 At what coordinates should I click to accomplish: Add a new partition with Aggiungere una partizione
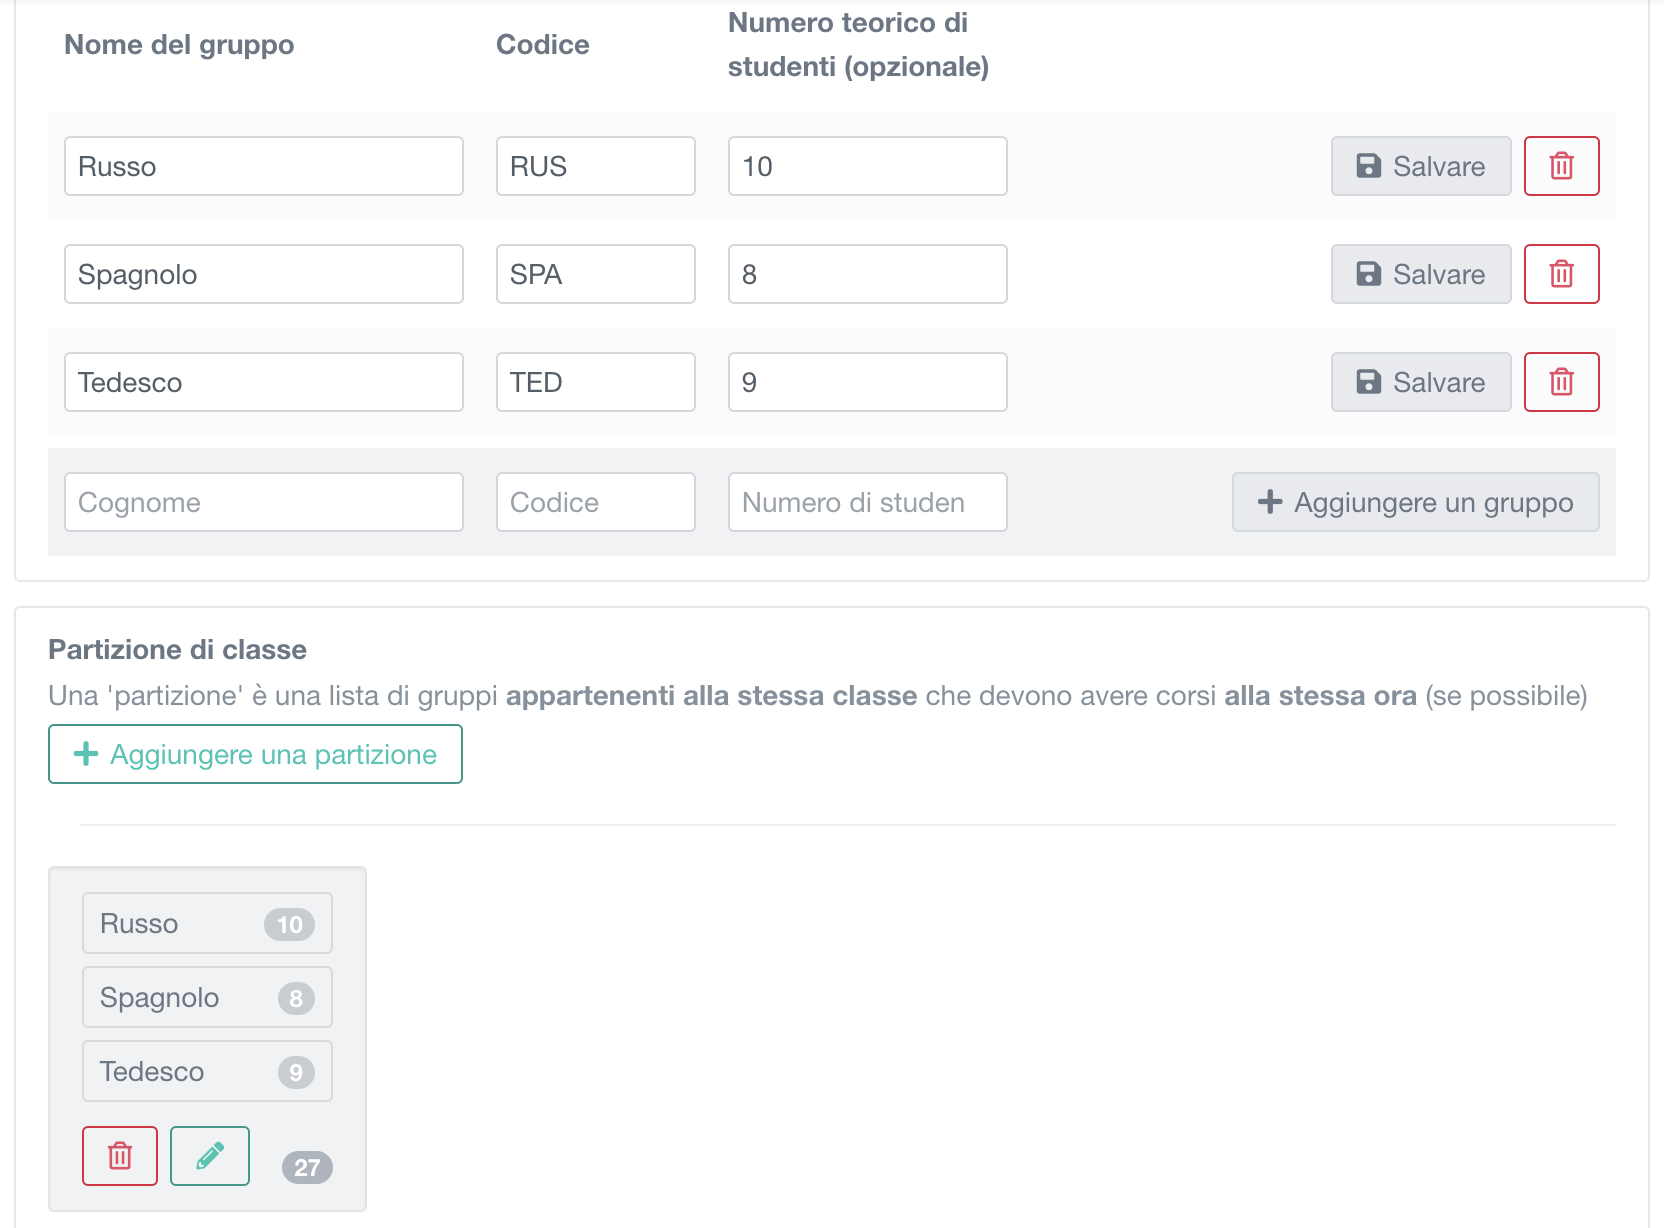(255, 754)
